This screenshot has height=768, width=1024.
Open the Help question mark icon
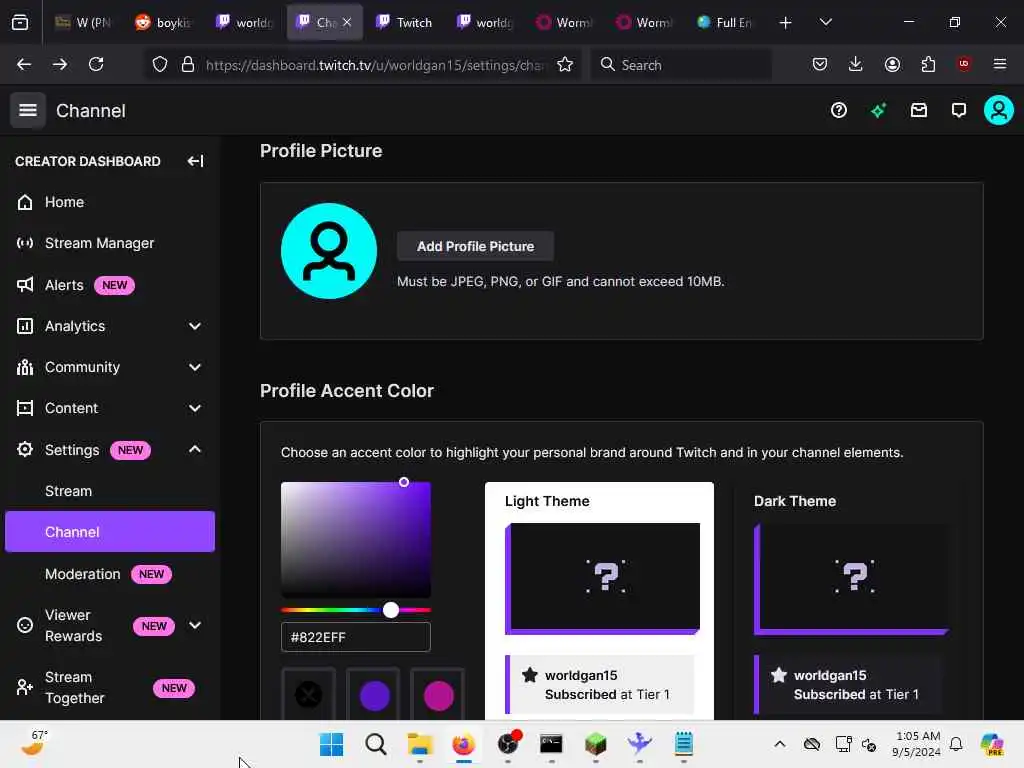[x=839, y=110]
